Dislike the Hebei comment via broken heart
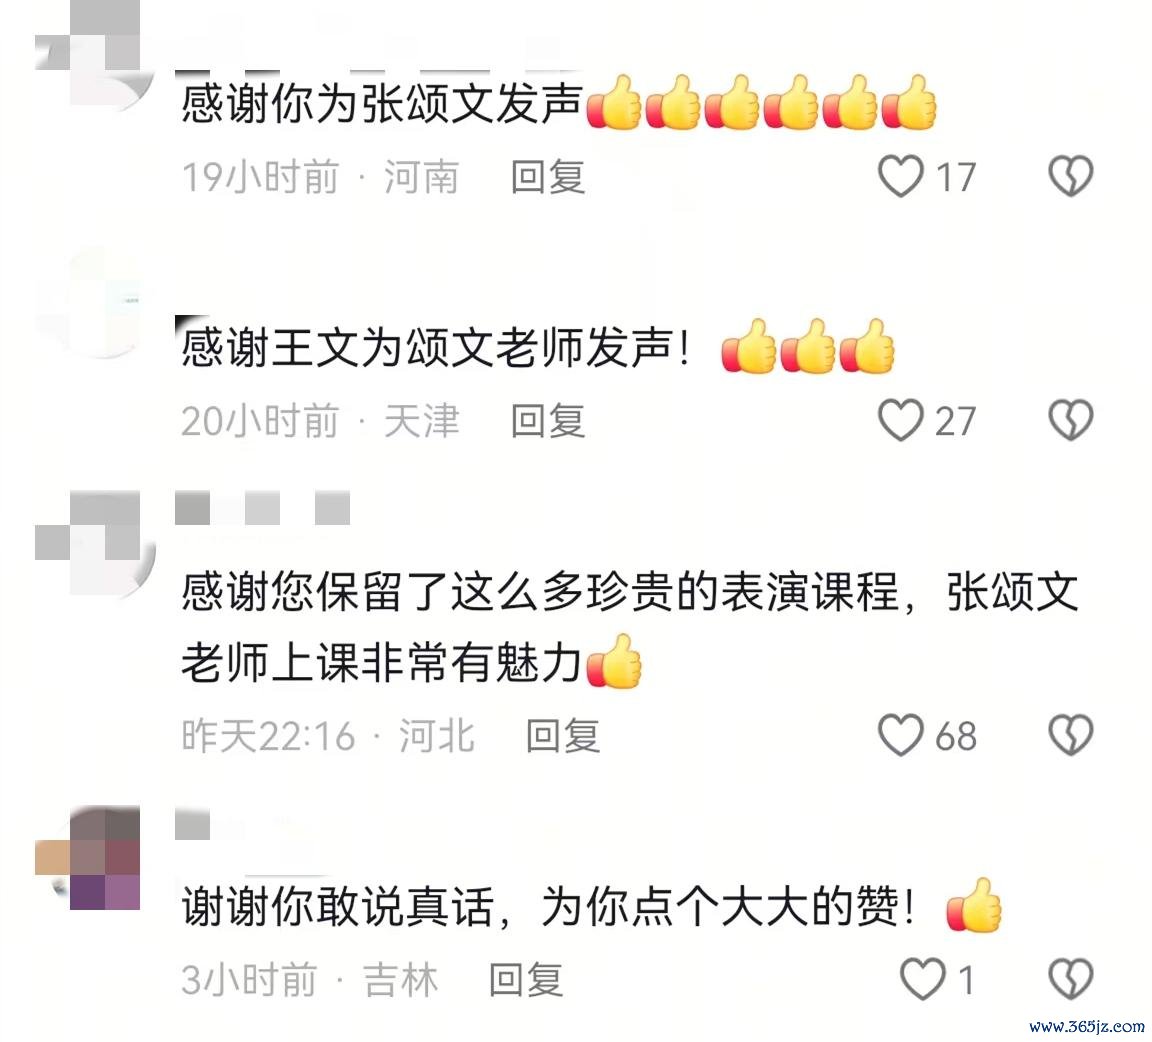The width and height of the screenshot is (1152, 1042). click(1070, 735)
